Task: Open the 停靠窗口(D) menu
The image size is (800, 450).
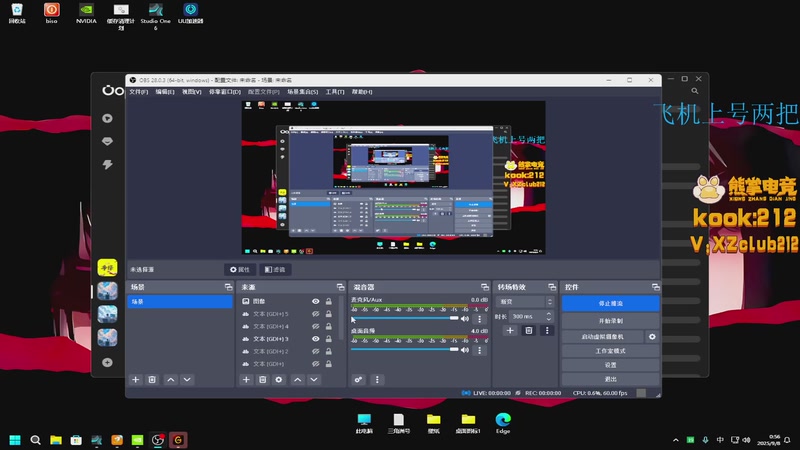Action: tap(224, 92)
